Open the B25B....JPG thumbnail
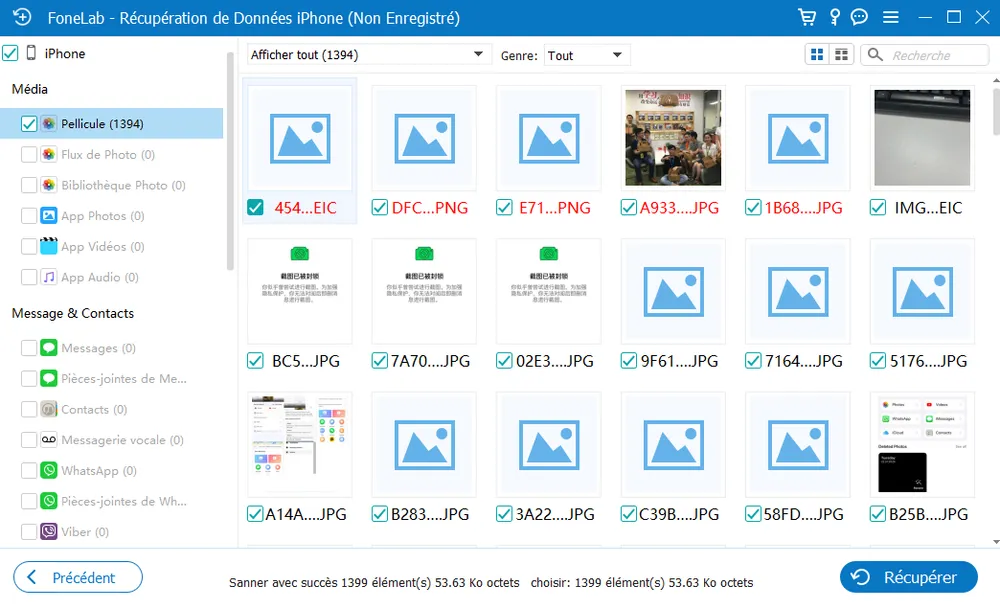 [922, 444]
